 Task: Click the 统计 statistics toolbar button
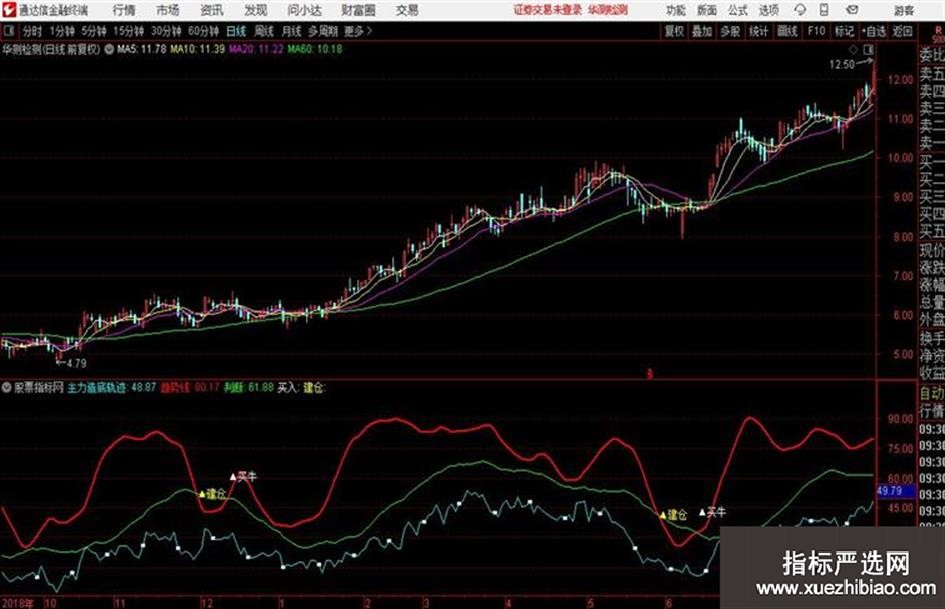pyautogui.click(x=759, y=31)
